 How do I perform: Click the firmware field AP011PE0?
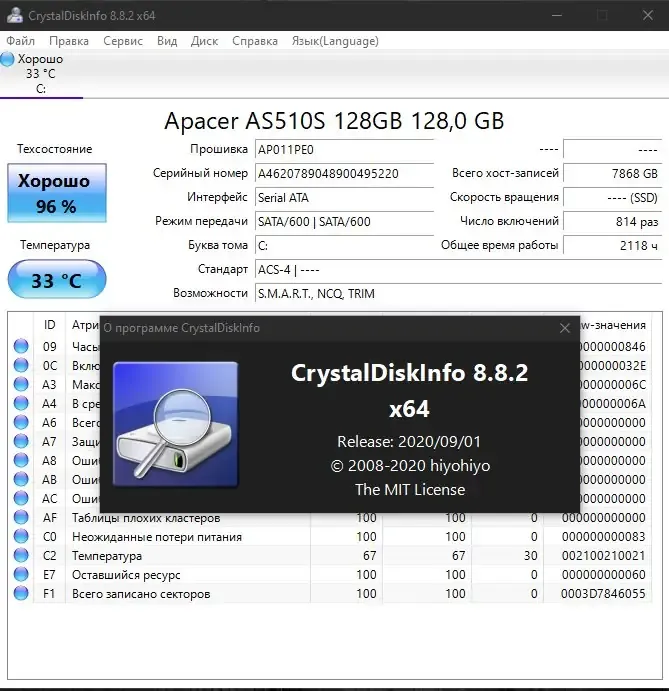344,150
